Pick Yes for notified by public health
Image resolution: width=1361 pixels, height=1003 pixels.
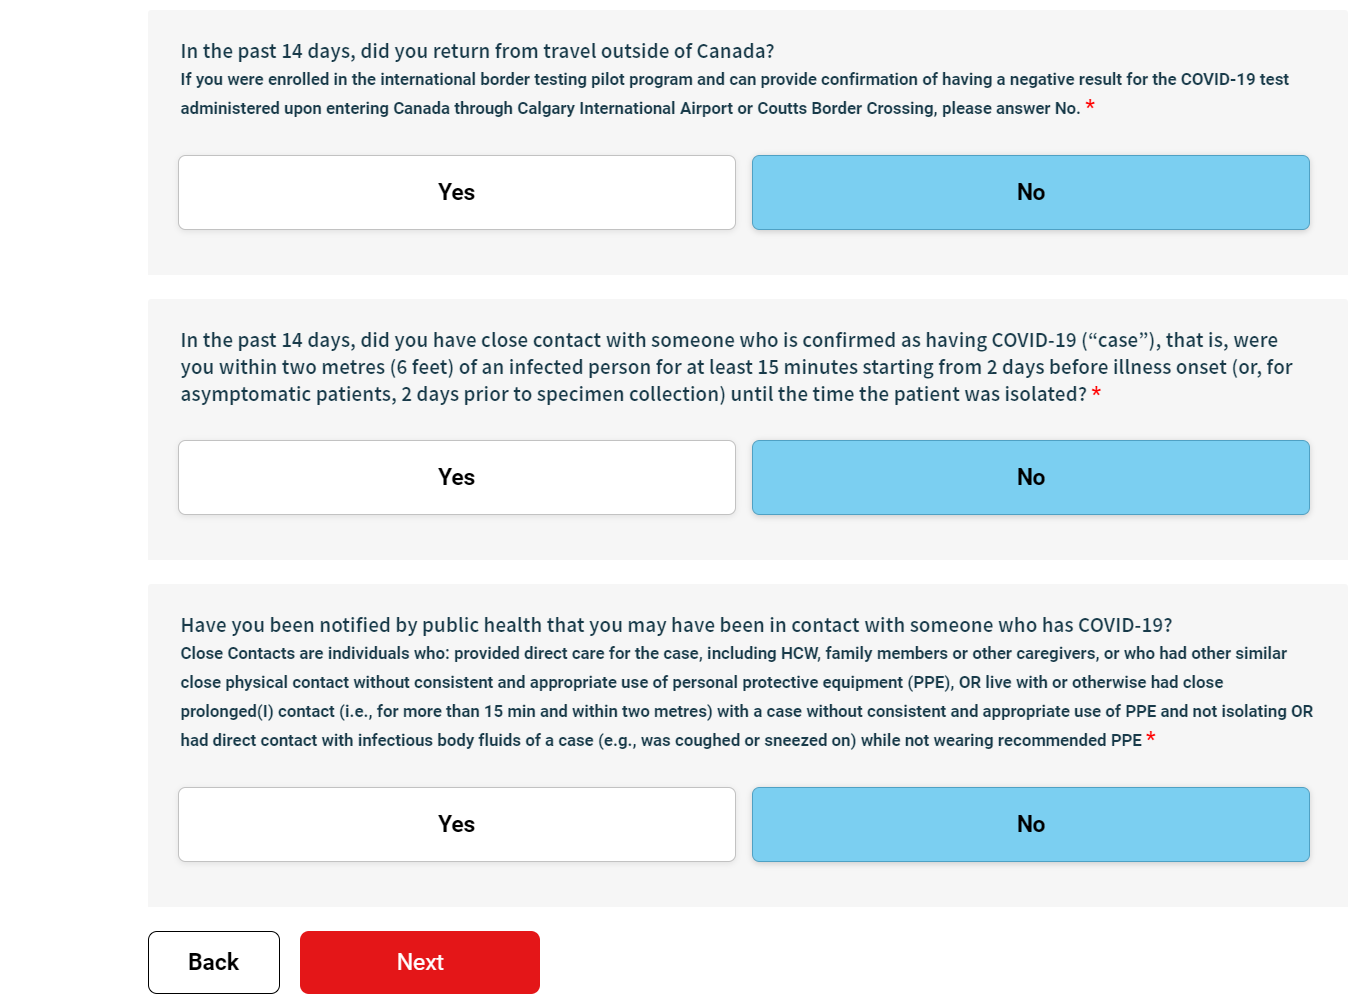456,824
